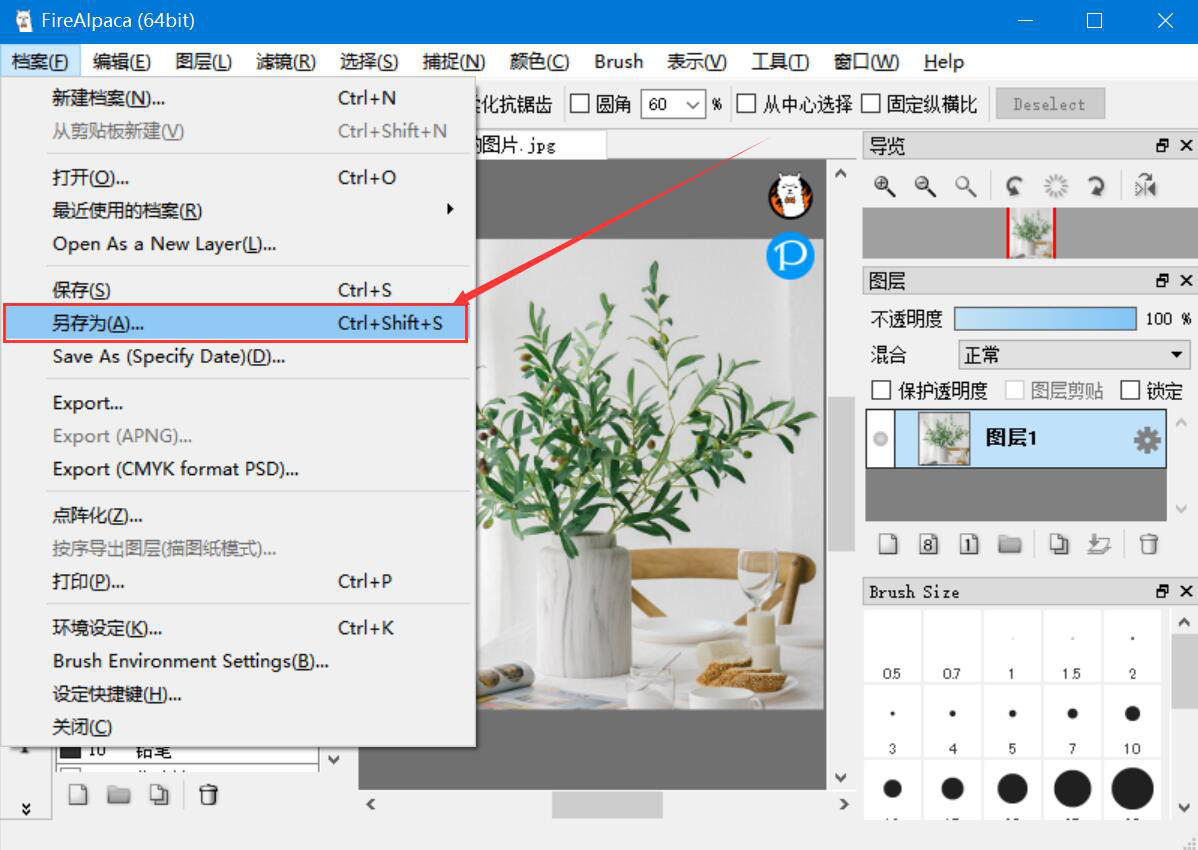
Task: Click the canvas horizontal scroll right arrow
Action: (843, 804)
